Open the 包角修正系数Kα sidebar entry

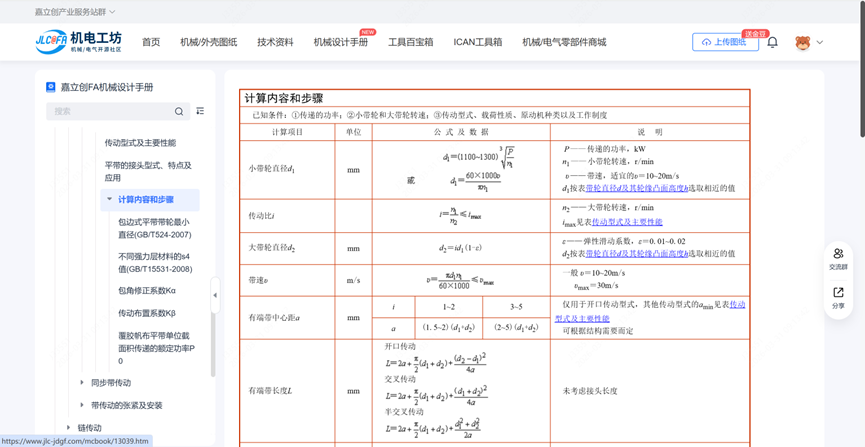(x=147, y=291)
